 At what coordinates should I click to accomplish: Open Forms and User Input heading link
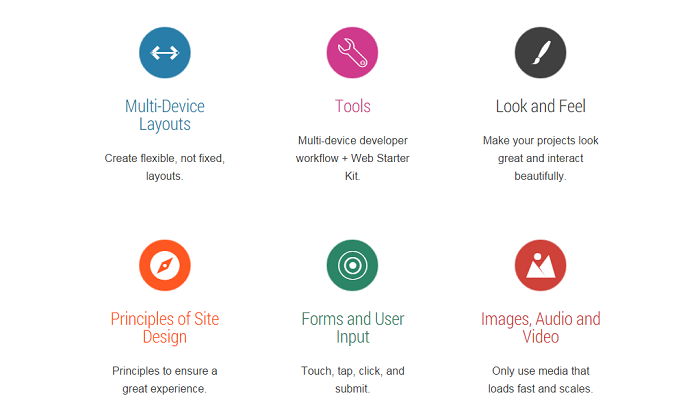click(353, 328)
